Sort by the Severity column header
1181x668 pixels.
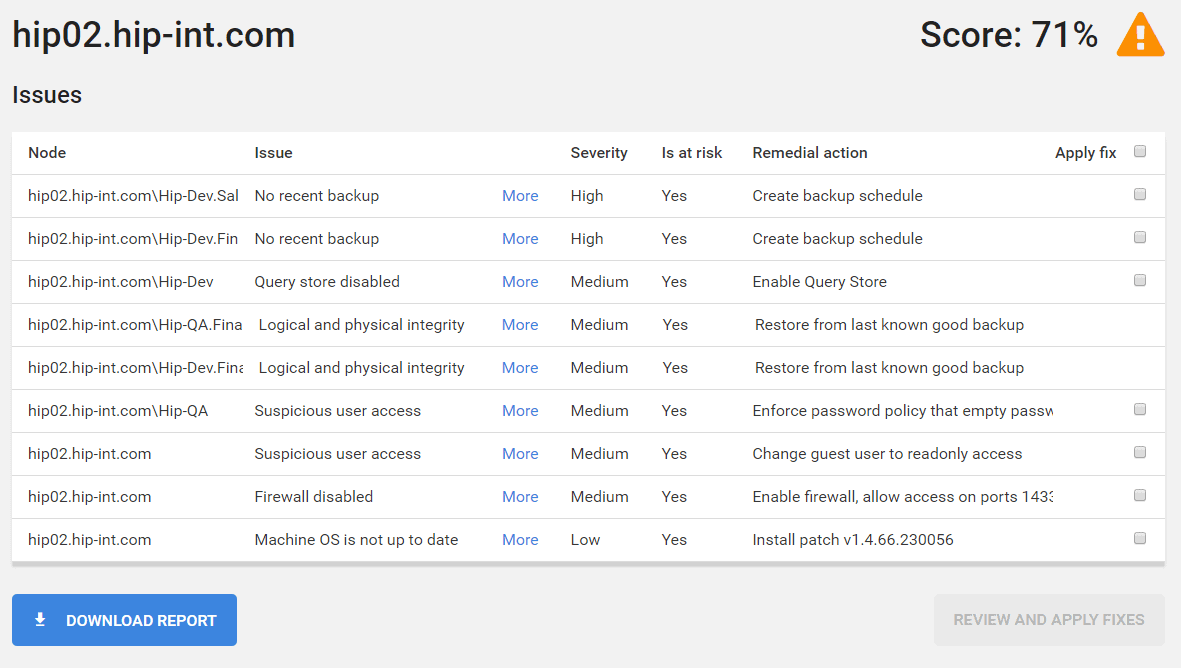[x=598, y=153]
